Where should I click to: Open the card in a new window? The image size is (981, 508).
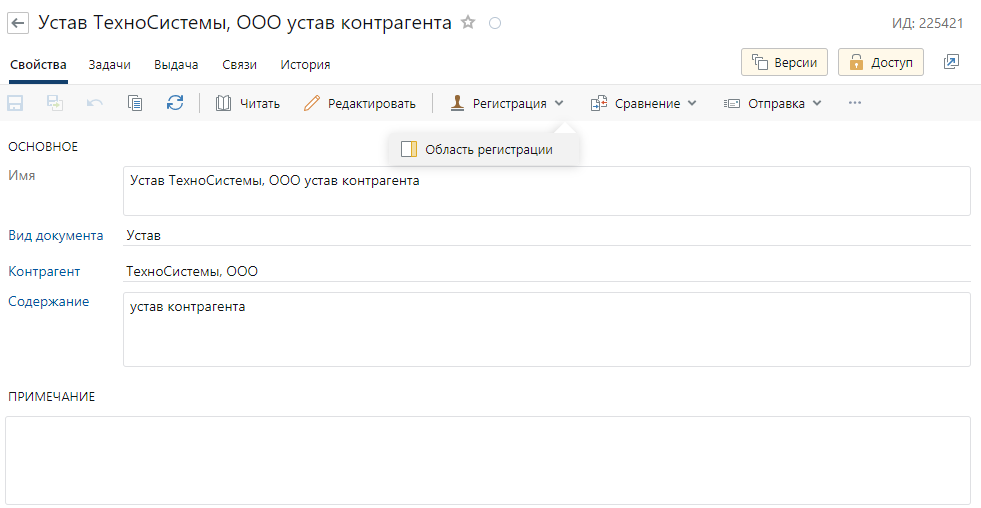951,62
